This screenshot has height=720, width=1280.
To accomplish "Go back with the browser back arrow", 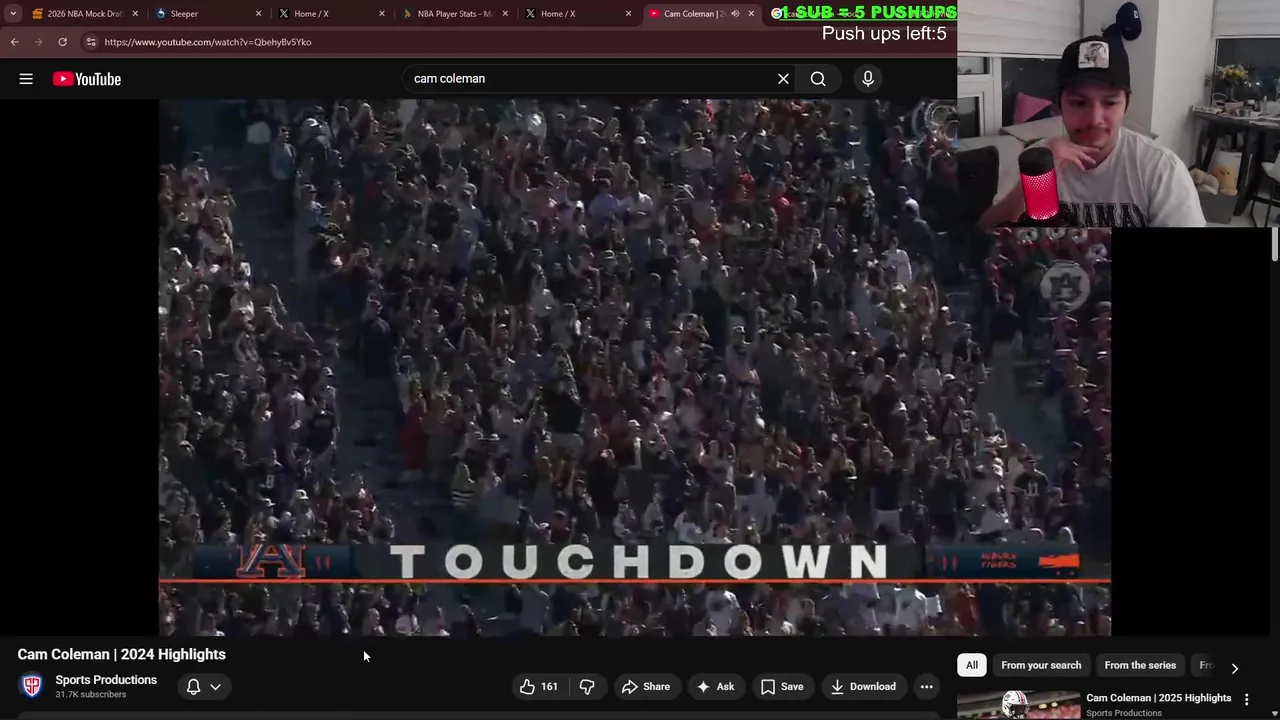I will [14, 42].
